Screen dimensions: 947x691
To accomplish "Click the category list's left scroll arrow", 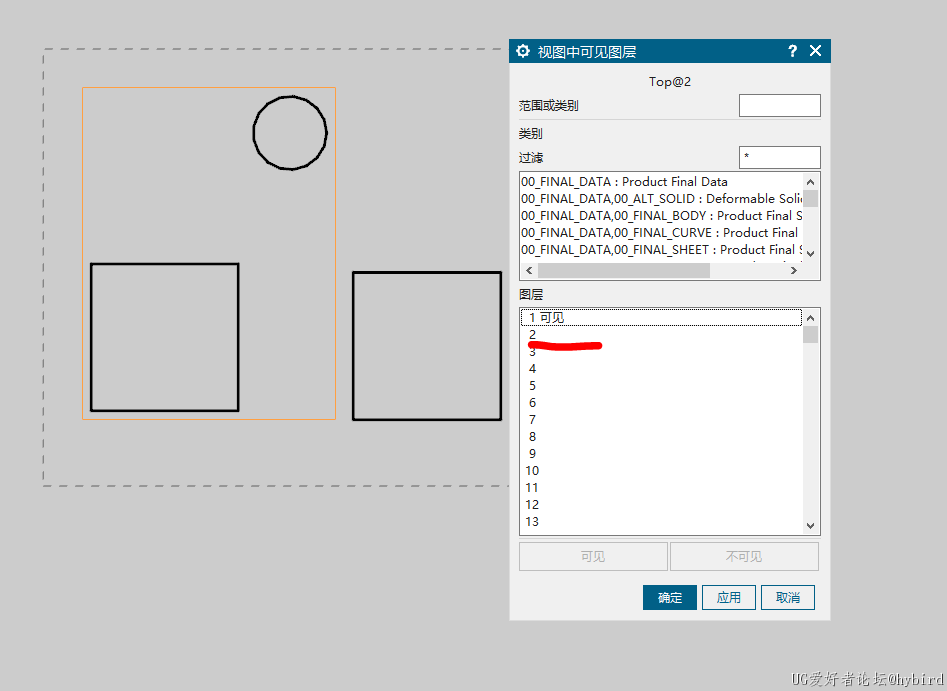I will point(528,271).
